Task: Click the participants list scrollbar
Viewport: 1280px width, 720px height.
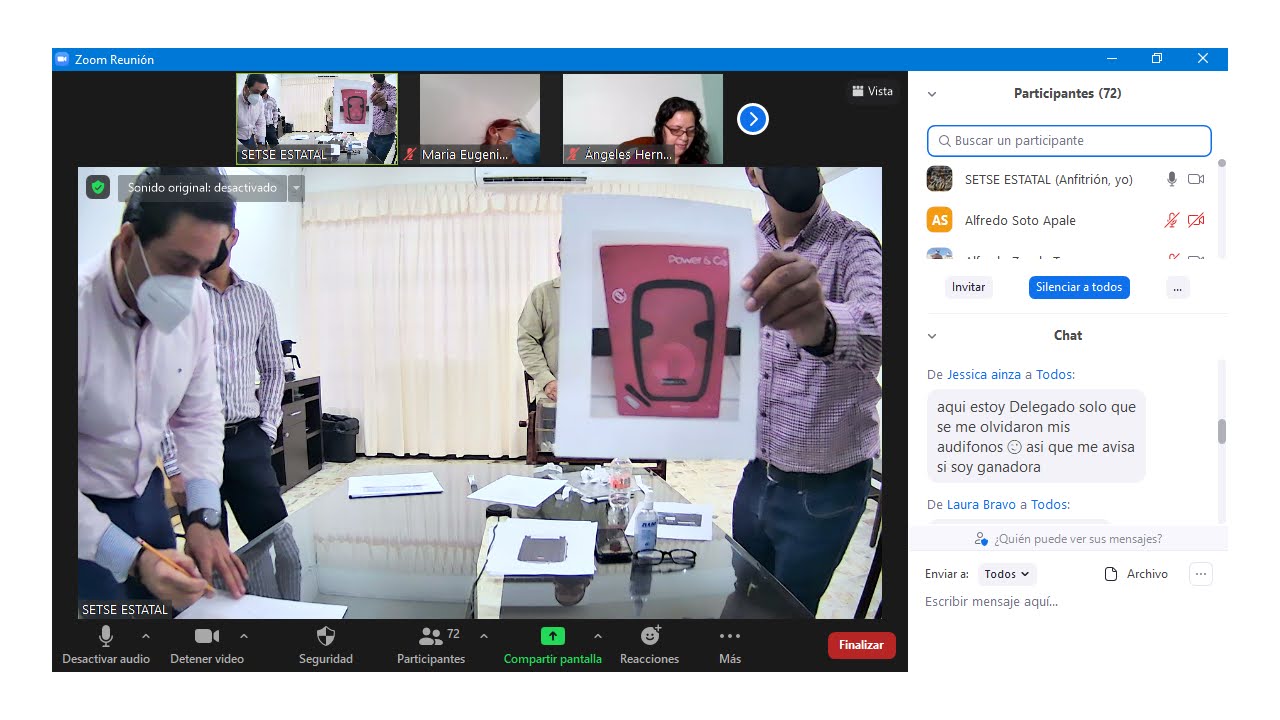Action: (1221, 208)
